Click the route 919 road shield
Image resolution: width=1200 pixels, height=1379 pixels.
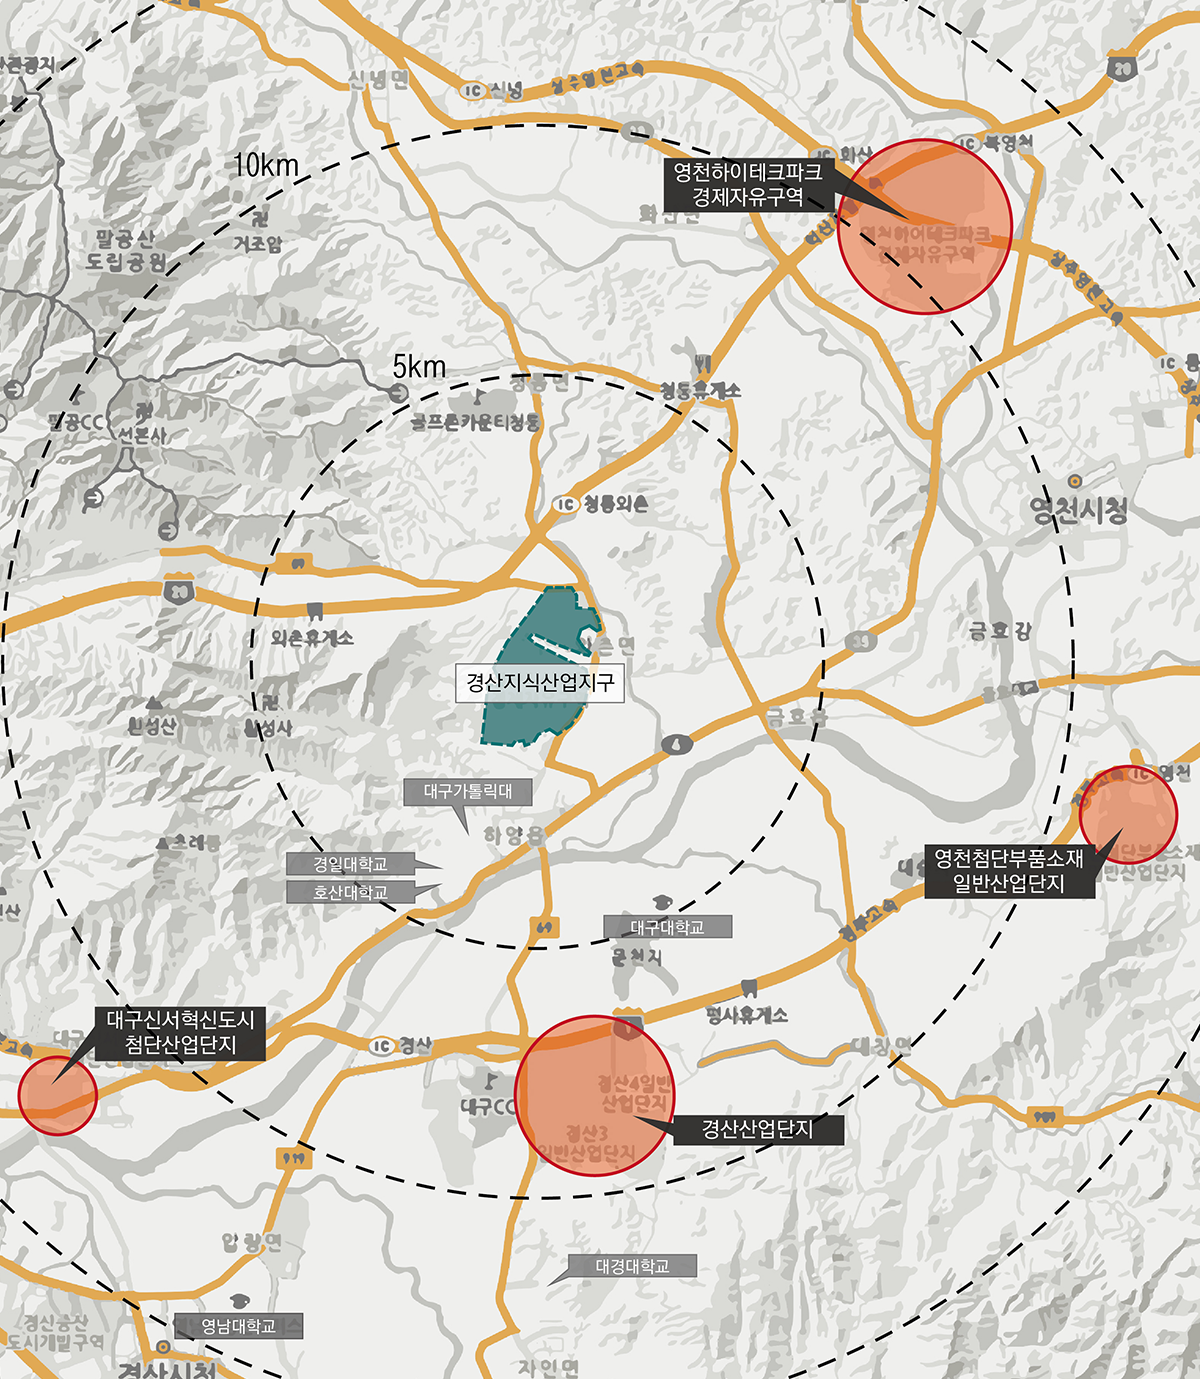[x=294, y=1157]
